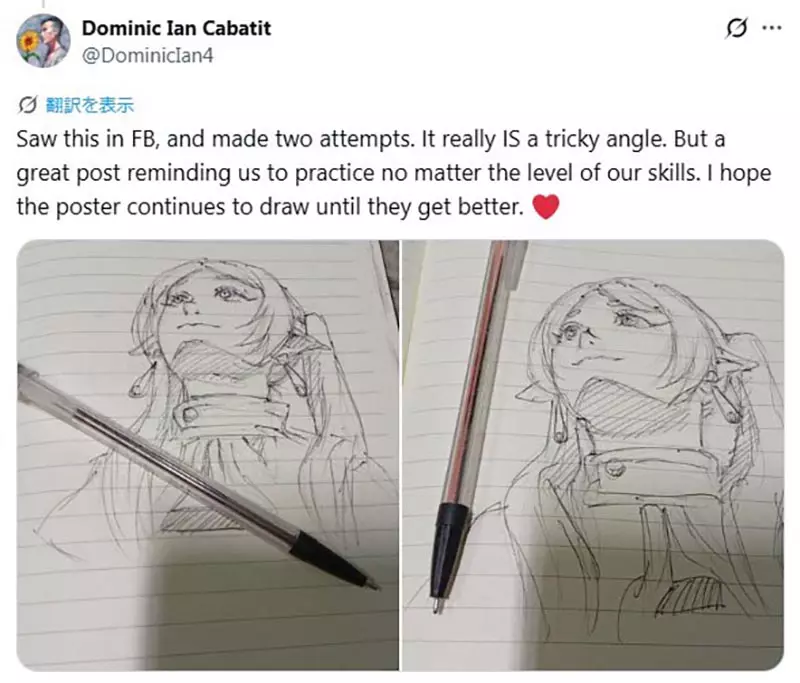This screenshot has height=683, width=800.
Task: Click the @DominicIan4 handle
Action: point(147,55)
